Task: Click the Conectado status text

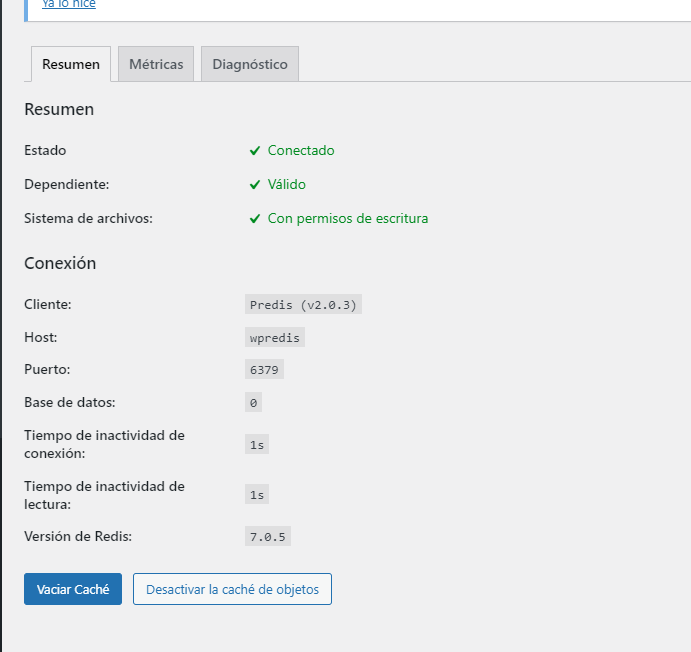Action: click(x=301, y=151)
